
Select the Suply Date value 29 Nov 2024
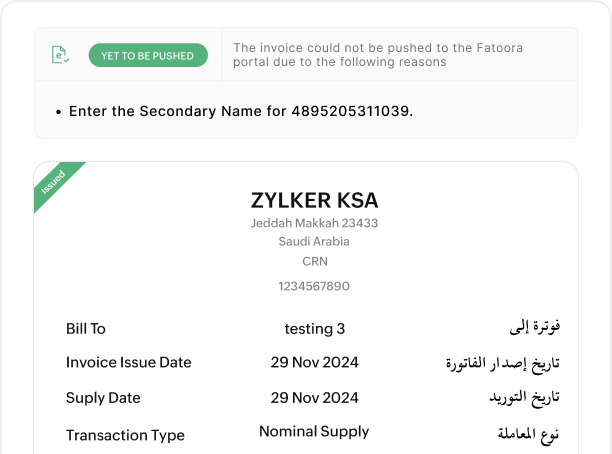(x=314, y=398)
